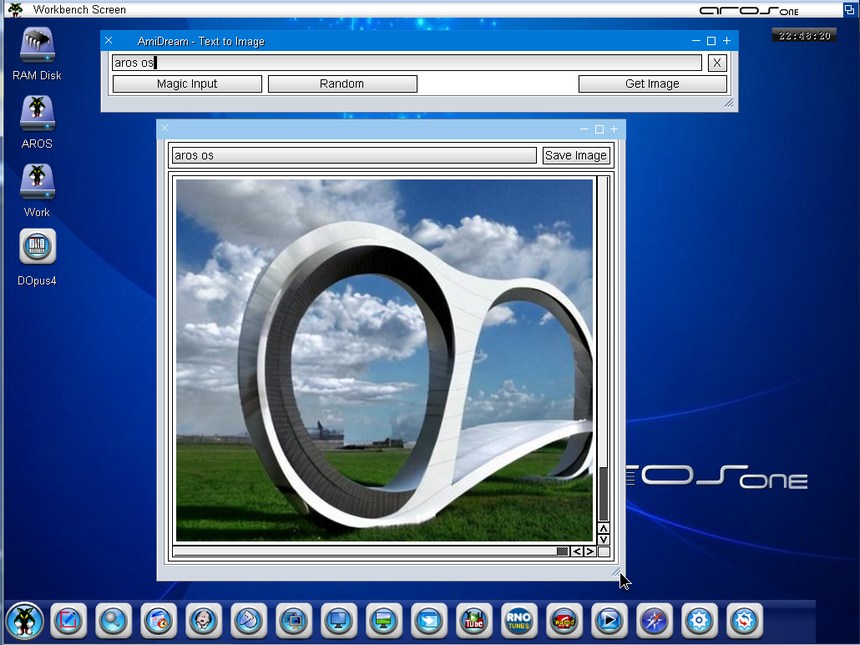Open the text editor dock icon
This screenshot has width=860, height=645.
click(x=68, y=621)
